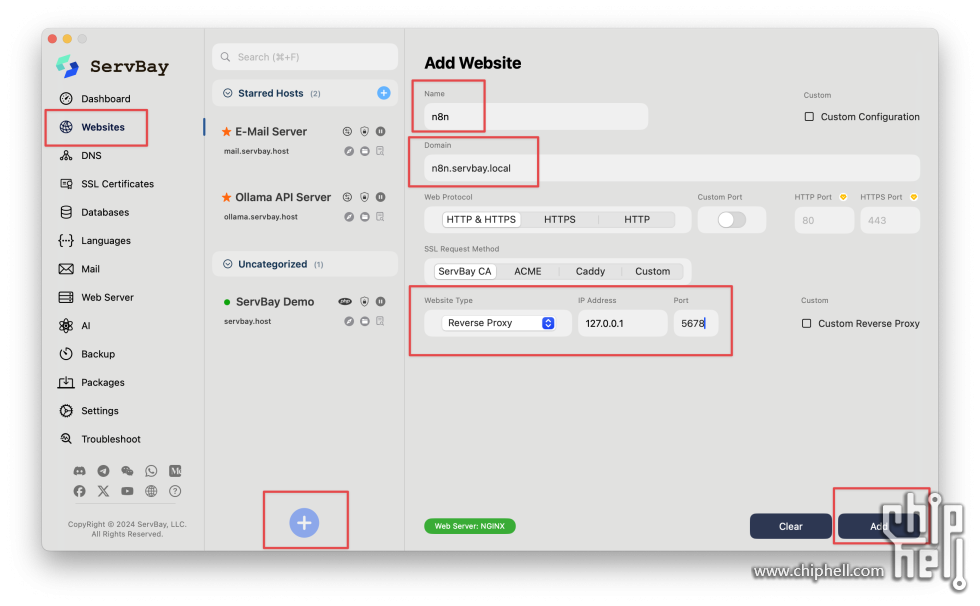The image size is (980, 606).
Task: Choose Caddy as SSL request method
Action: tap(590, 272)
